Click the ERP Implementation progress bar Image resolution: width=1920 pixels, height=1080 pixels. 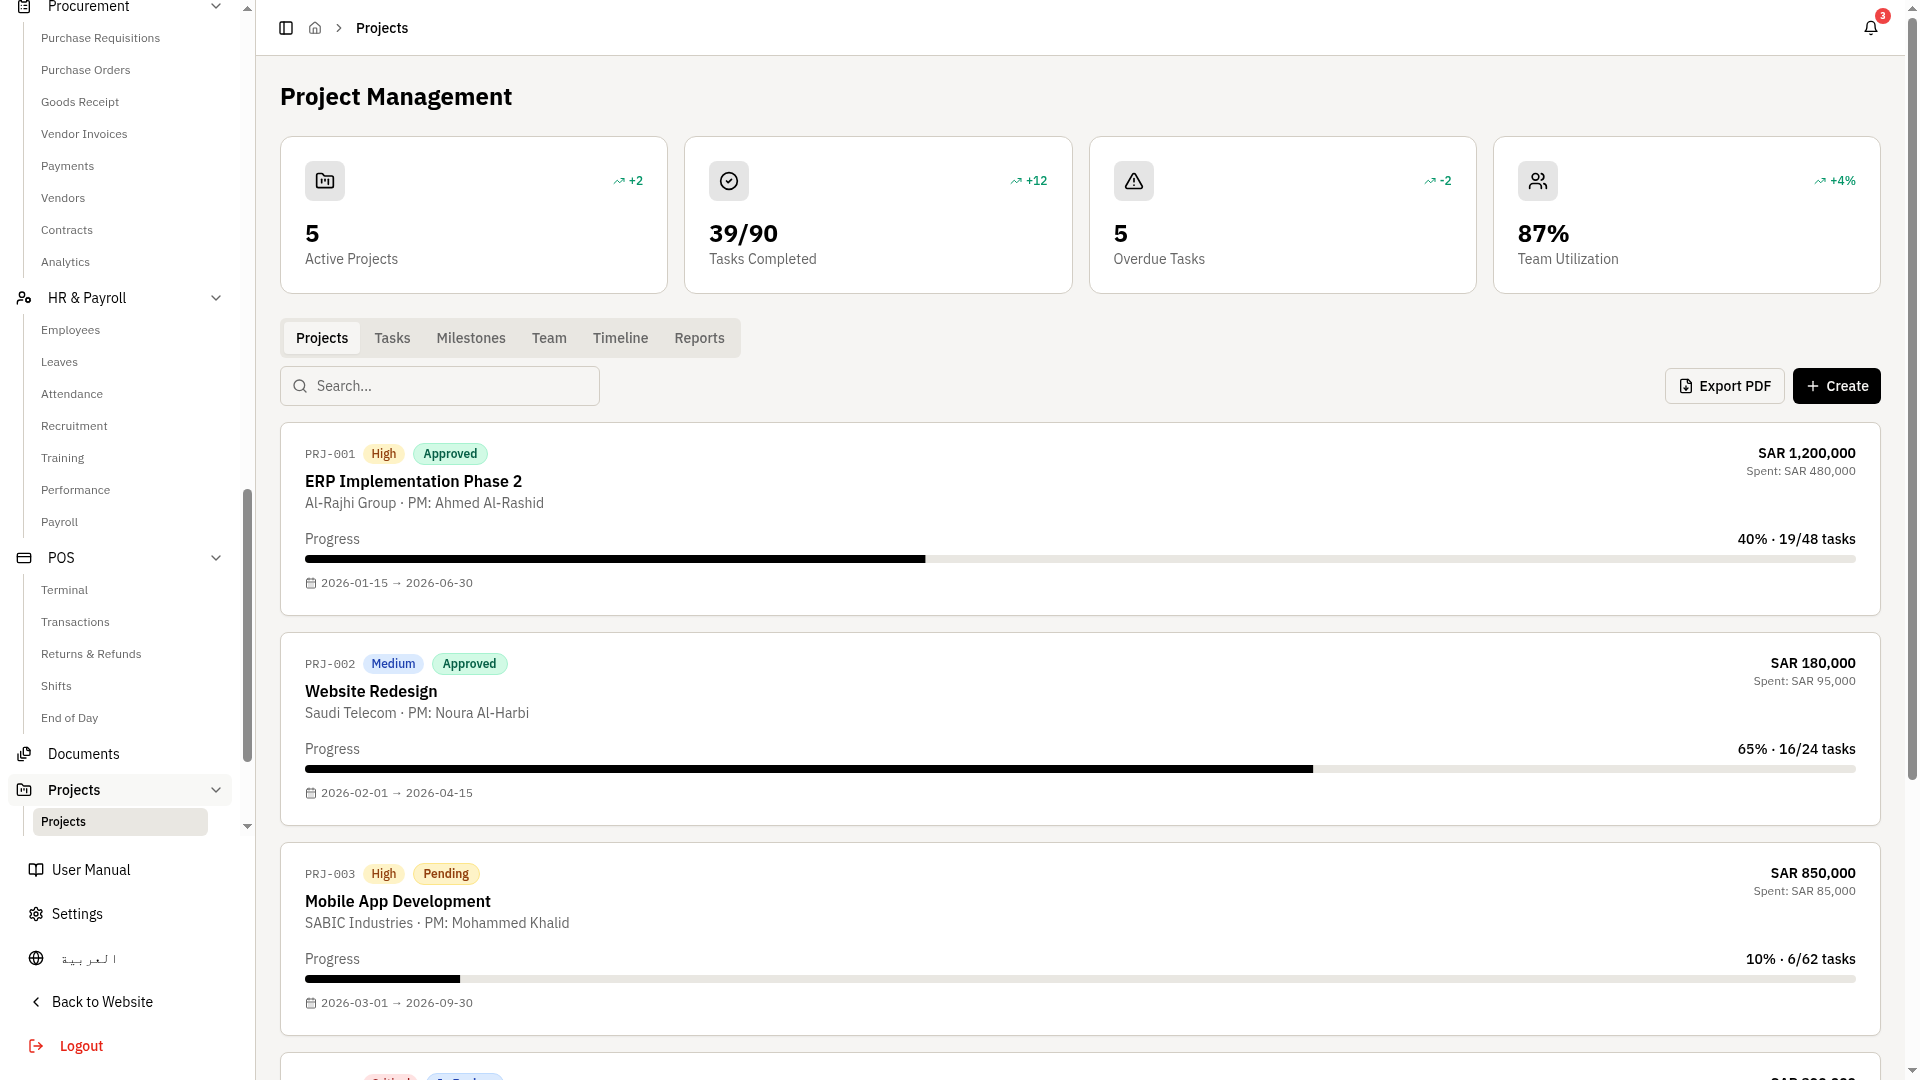click(1080, 559)
